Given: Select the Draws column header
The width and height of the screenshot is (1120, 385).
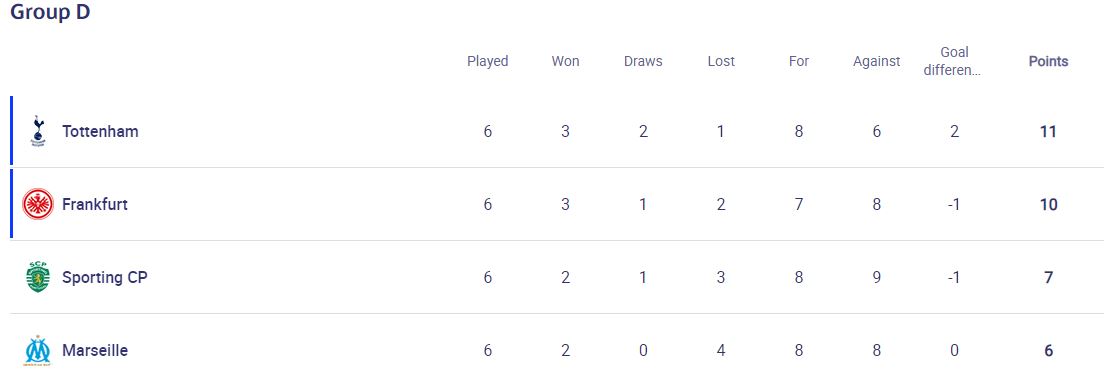Looking at the screenshot, I should click(643, 61).
